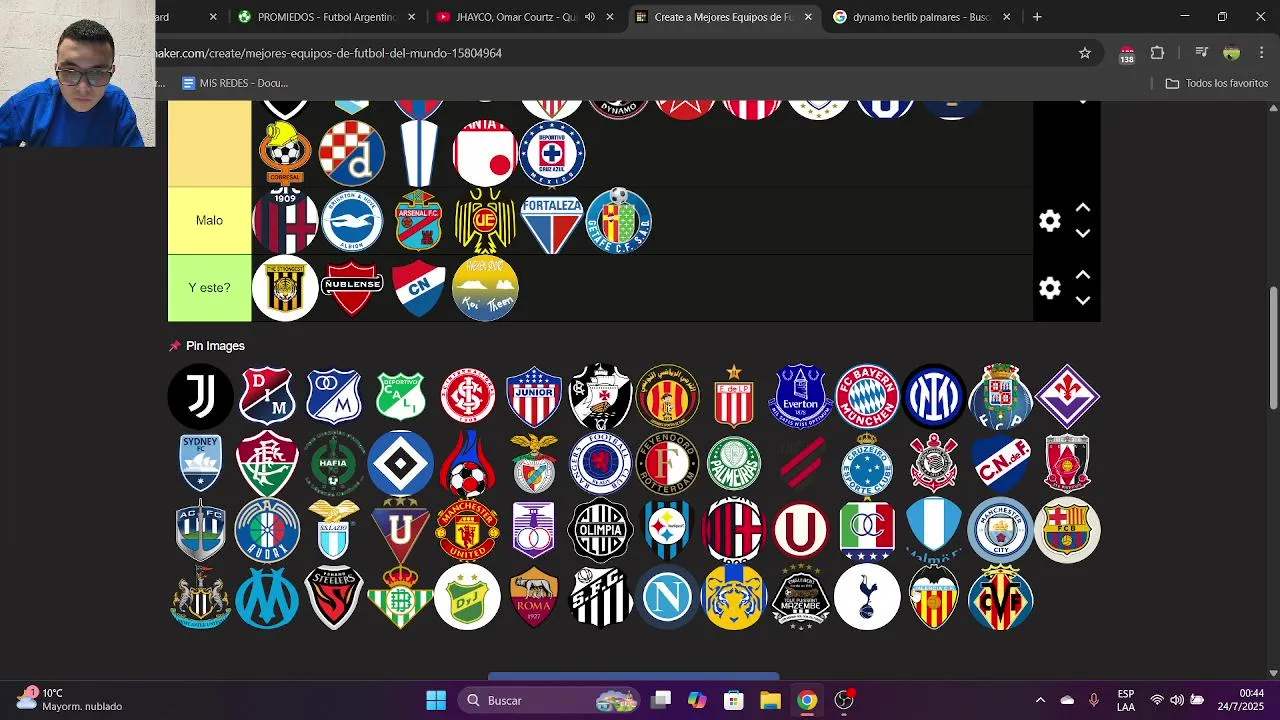This screenshot has height=720, width=1280.
Task: Pick the Tottenham Hotspur logo
Action: 867,597
